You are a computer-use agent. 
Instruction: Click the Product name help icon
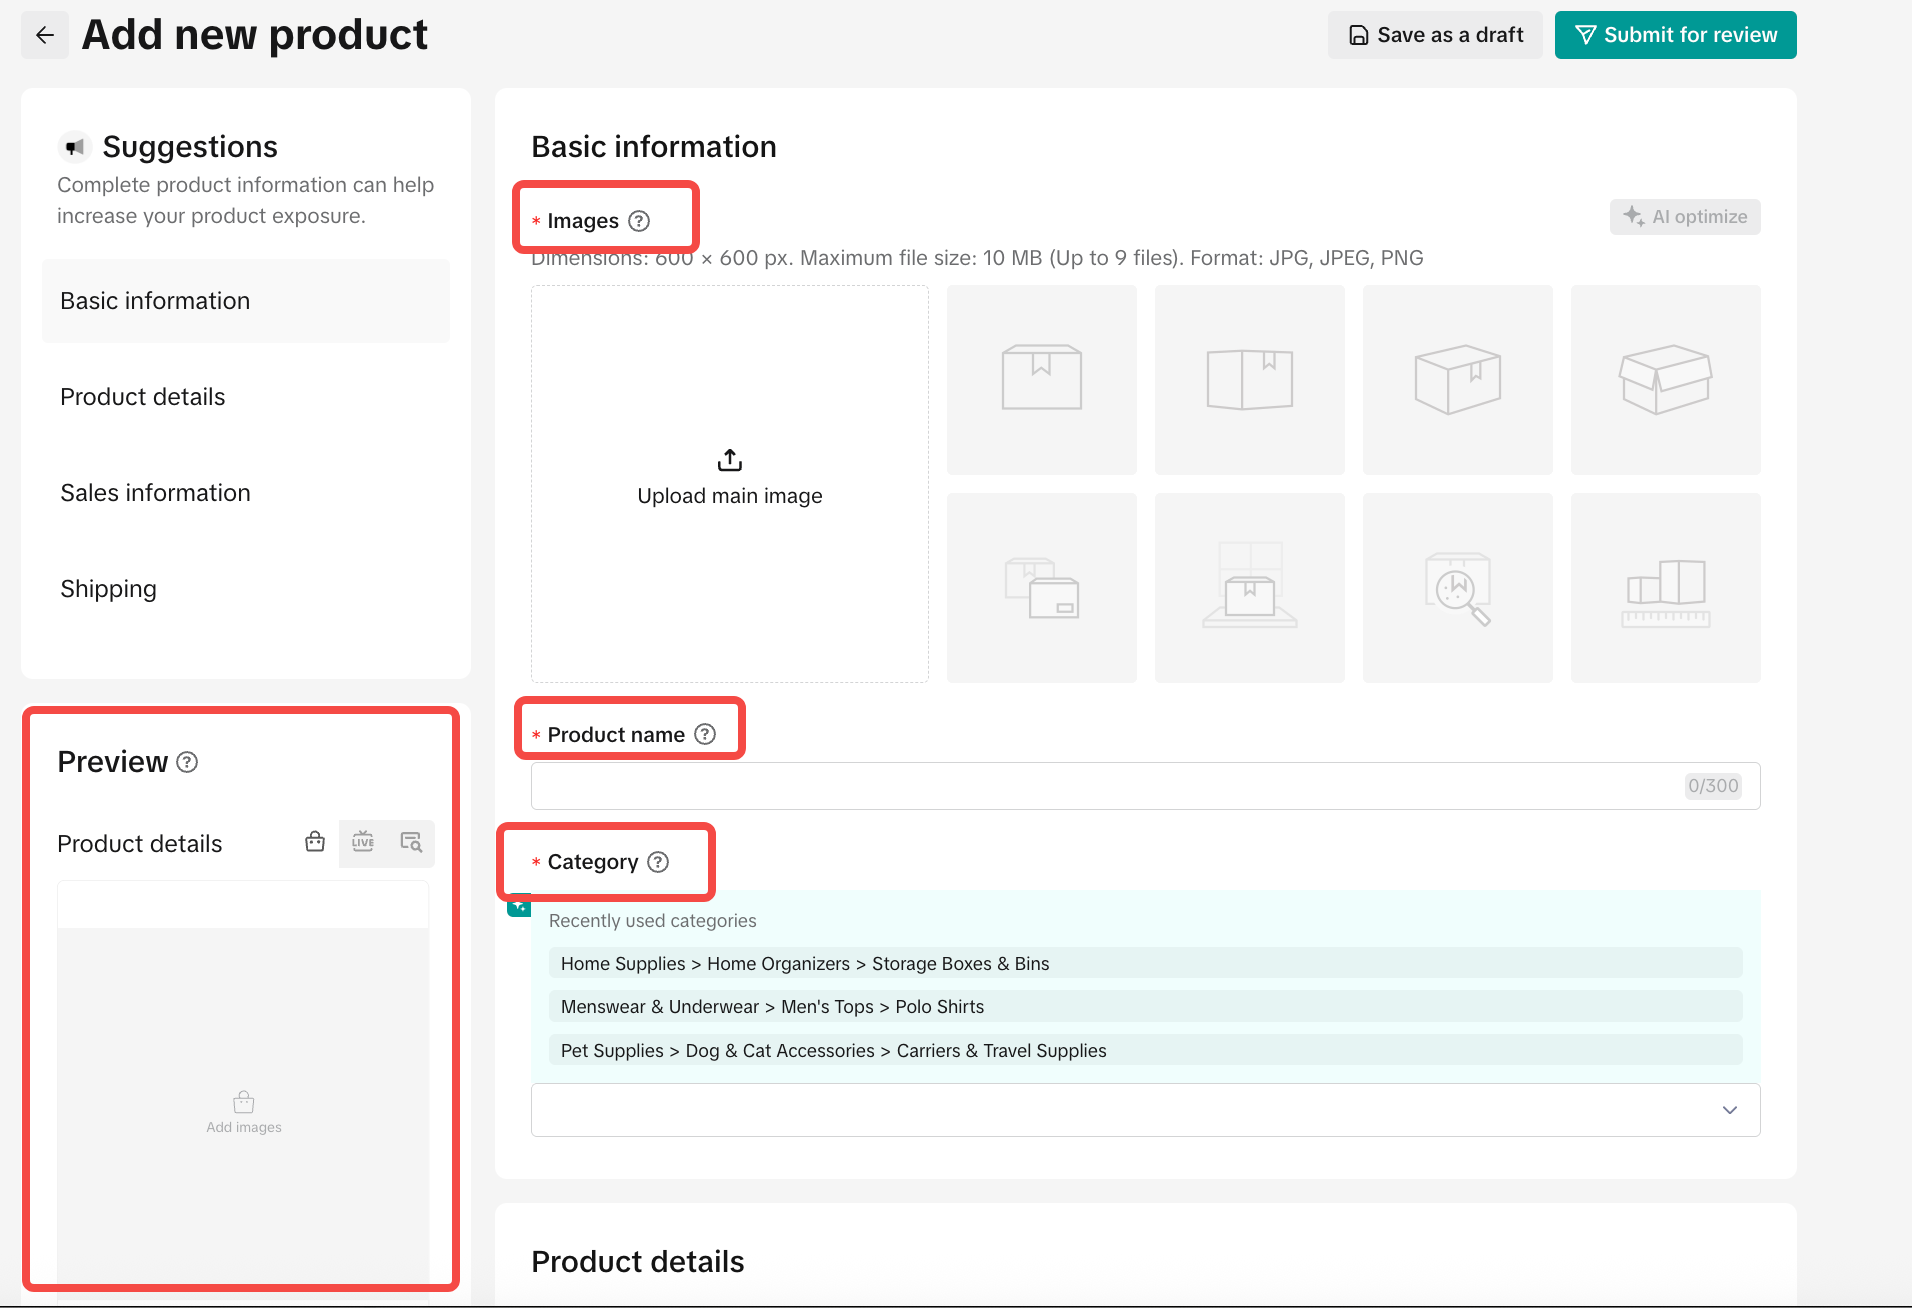click(x=705, y=735)
